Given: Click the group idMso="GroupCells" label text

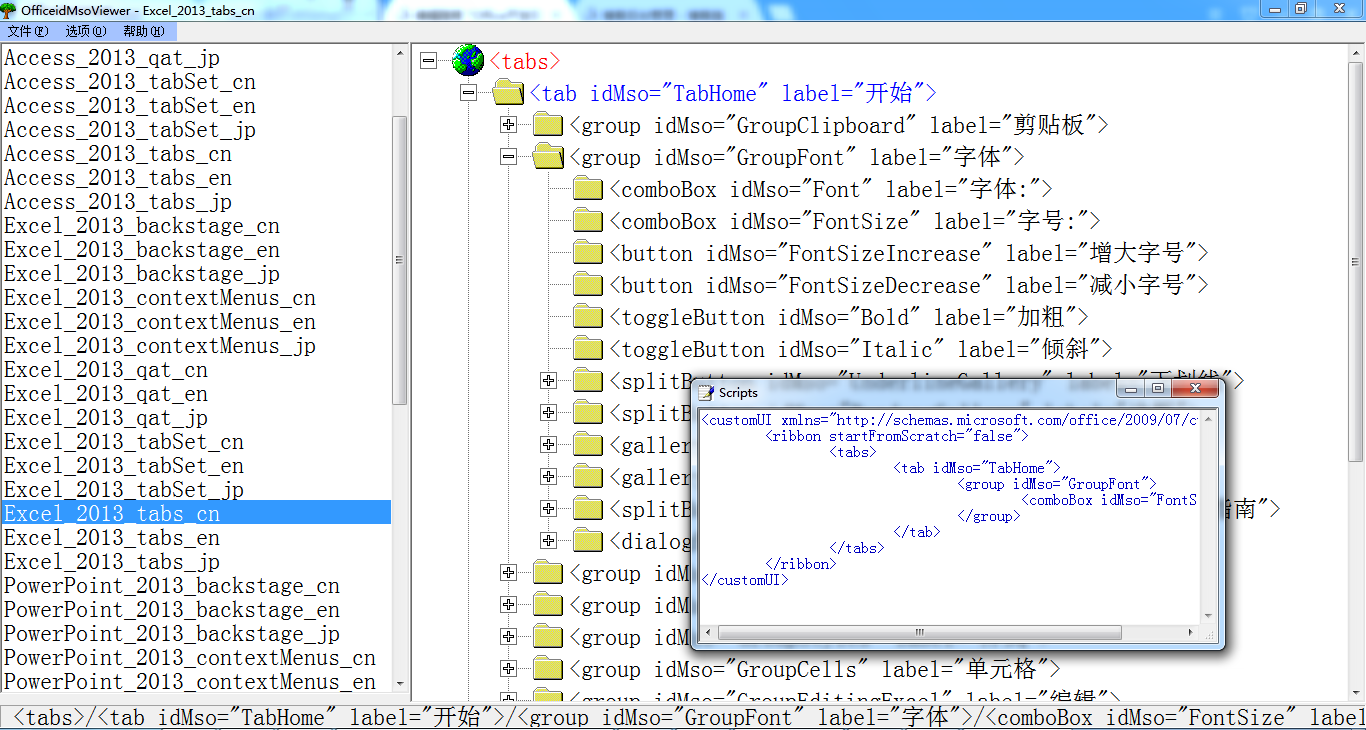Looking at the screenshot, I should pyautogui.click(x=815, y=669).
